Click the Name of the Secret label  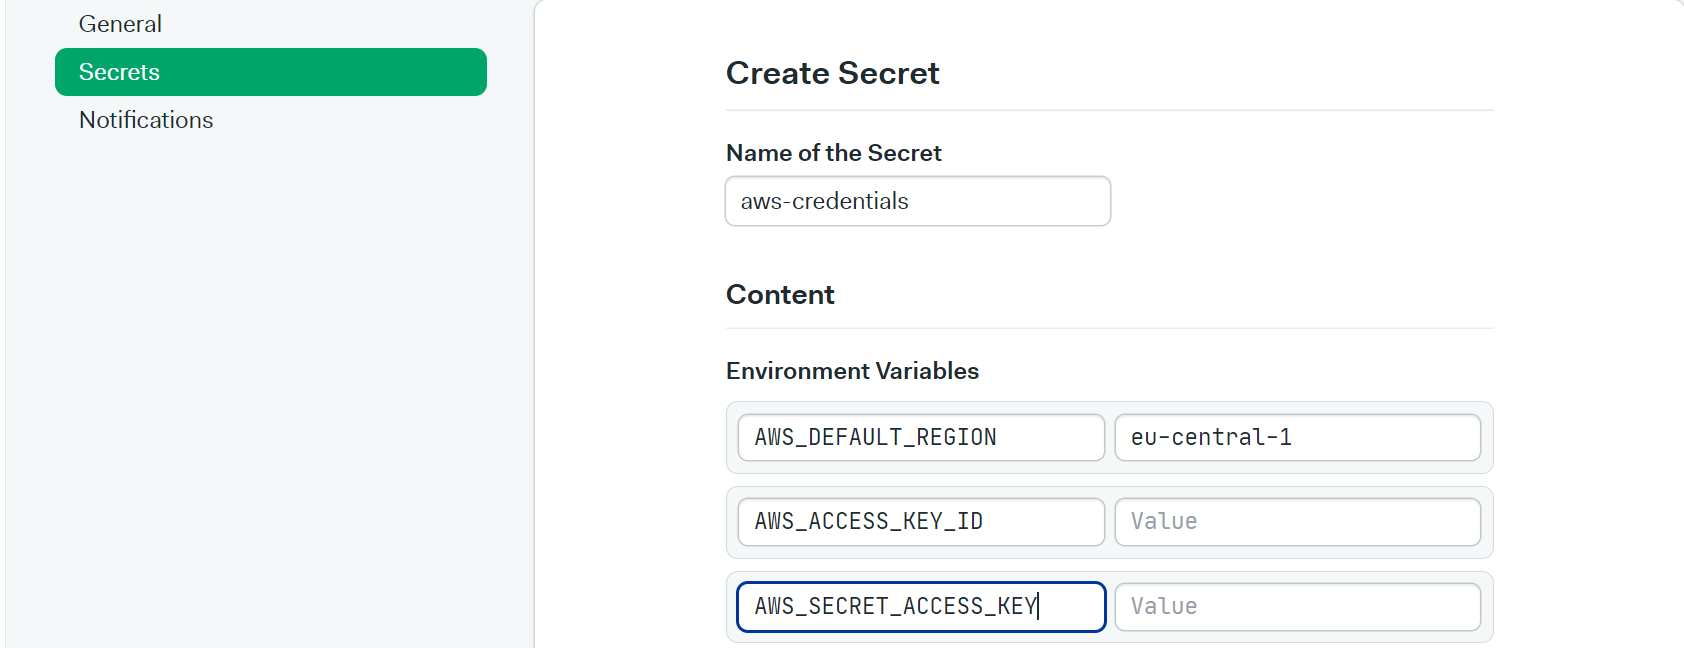pyautogui.click(x=834, y=153)
